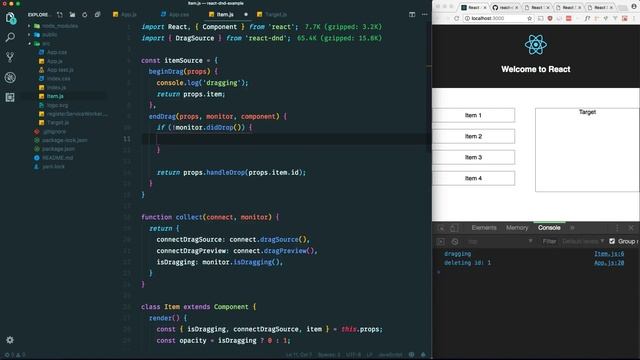The width and height of the screenshot is (640, 360).
Task: Split the editor with split icon
Action: pos(412,14)
